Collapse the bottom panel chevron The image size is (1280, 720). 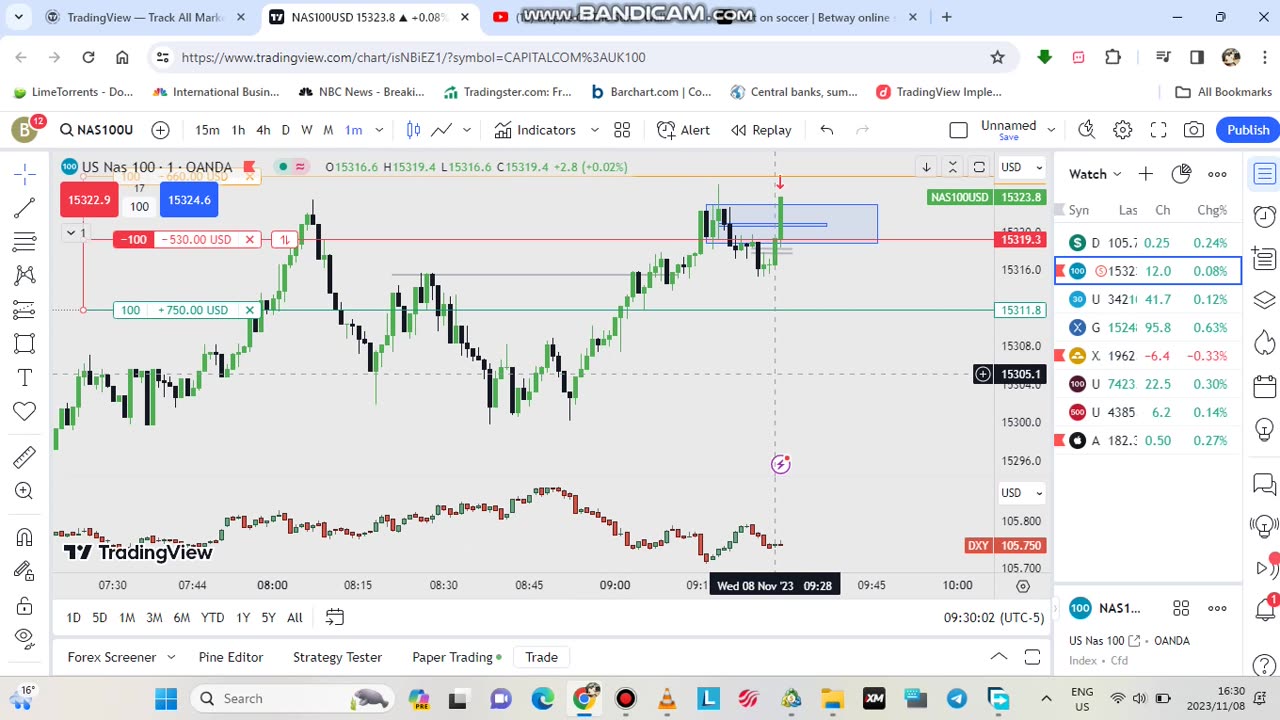(x=998, y=657)
